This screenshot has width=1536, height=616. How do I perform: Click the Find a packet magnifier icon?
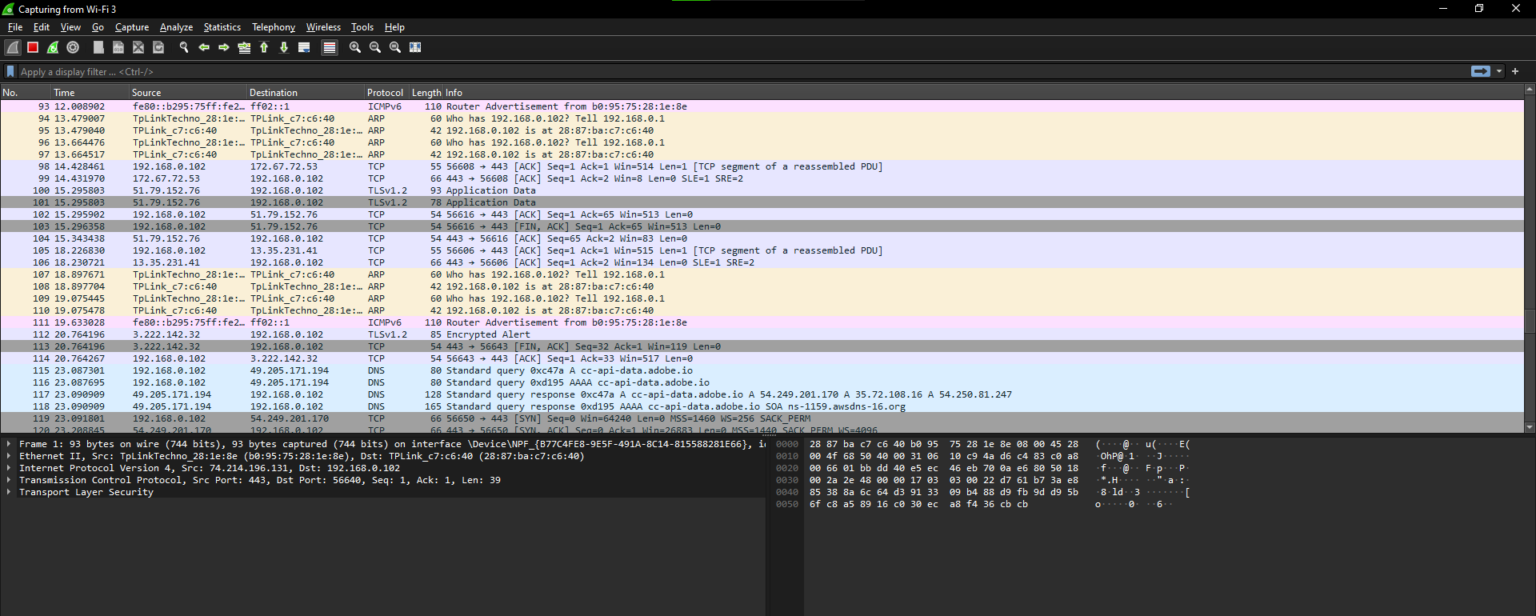(184, 47)
